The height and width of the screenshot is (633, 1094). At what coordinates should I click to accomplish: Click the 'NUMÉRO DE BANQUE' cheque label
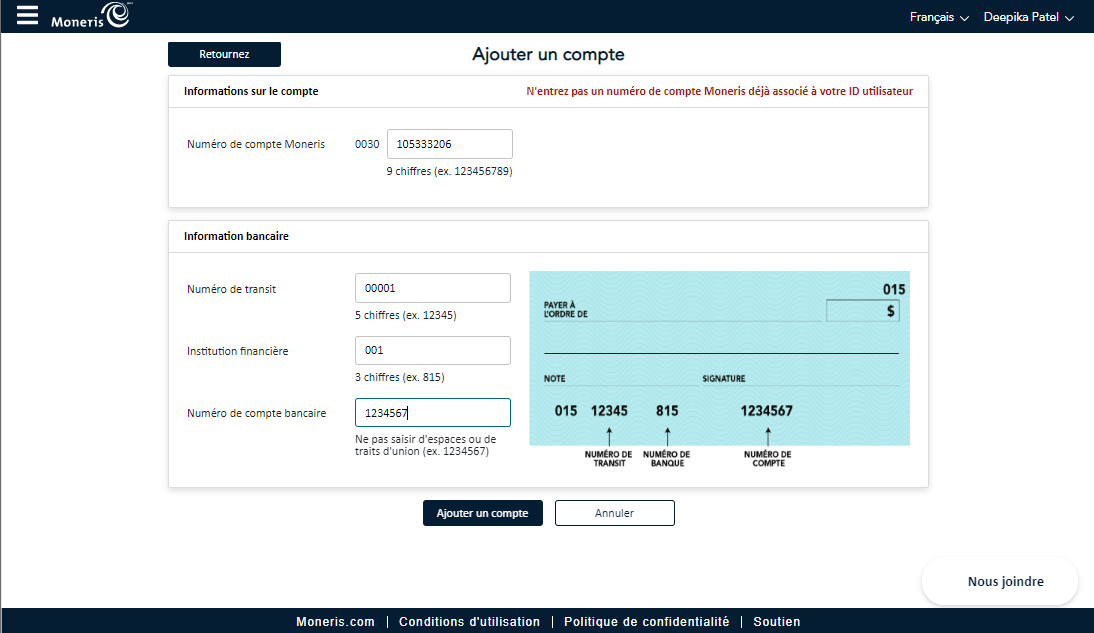click(x=666, y=459)
